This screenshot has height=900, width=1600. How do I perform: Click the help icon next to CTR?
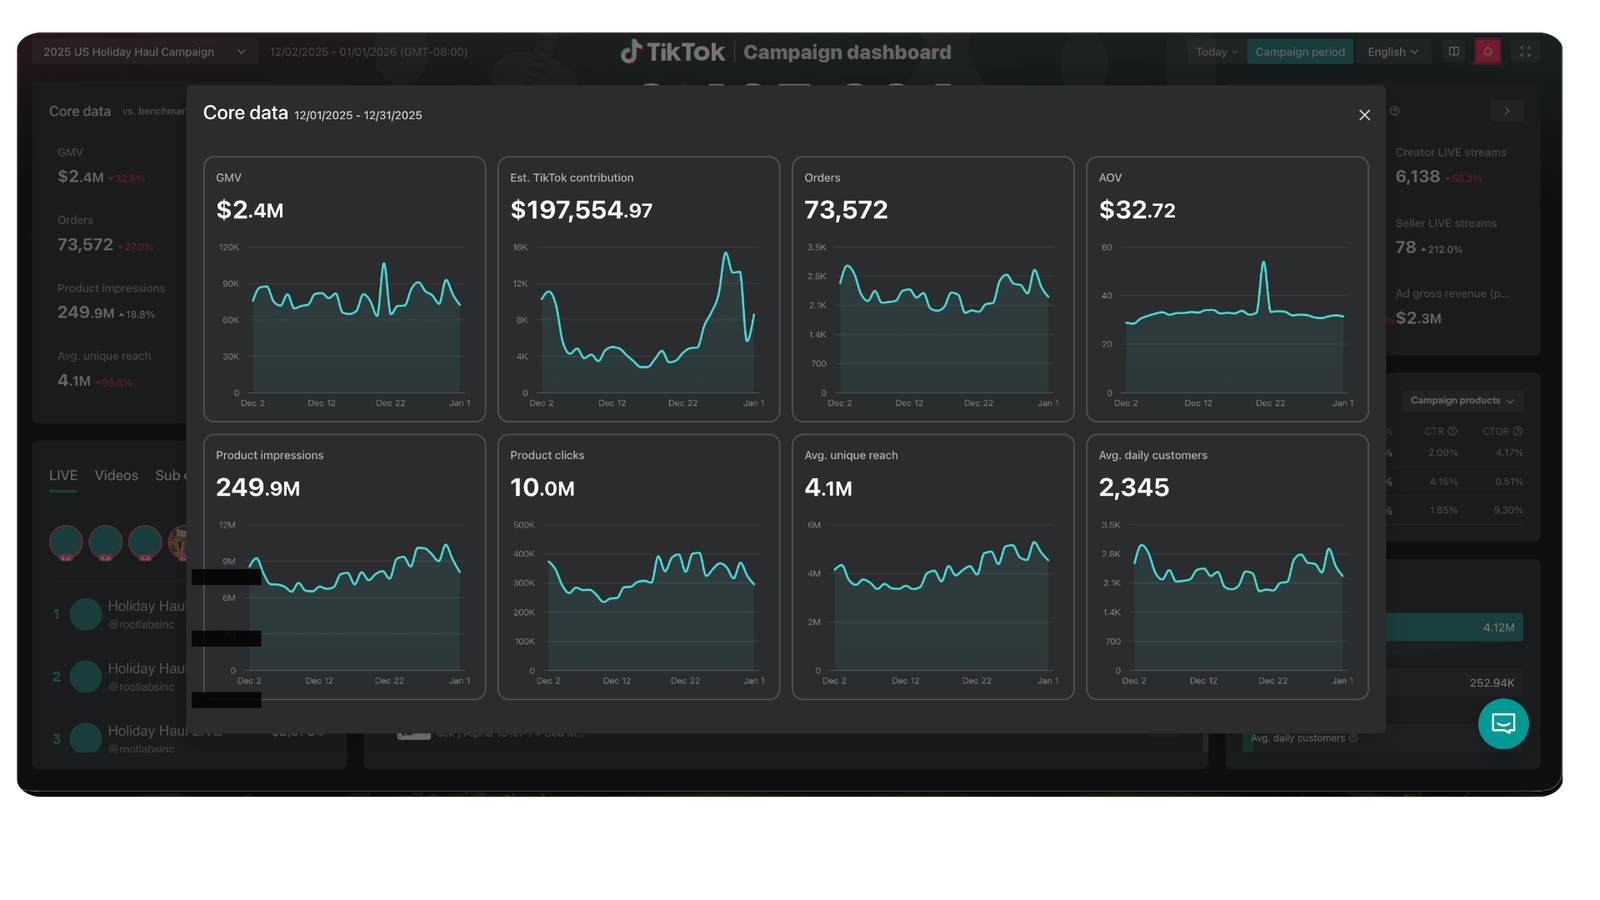(x=1452, y=431)
